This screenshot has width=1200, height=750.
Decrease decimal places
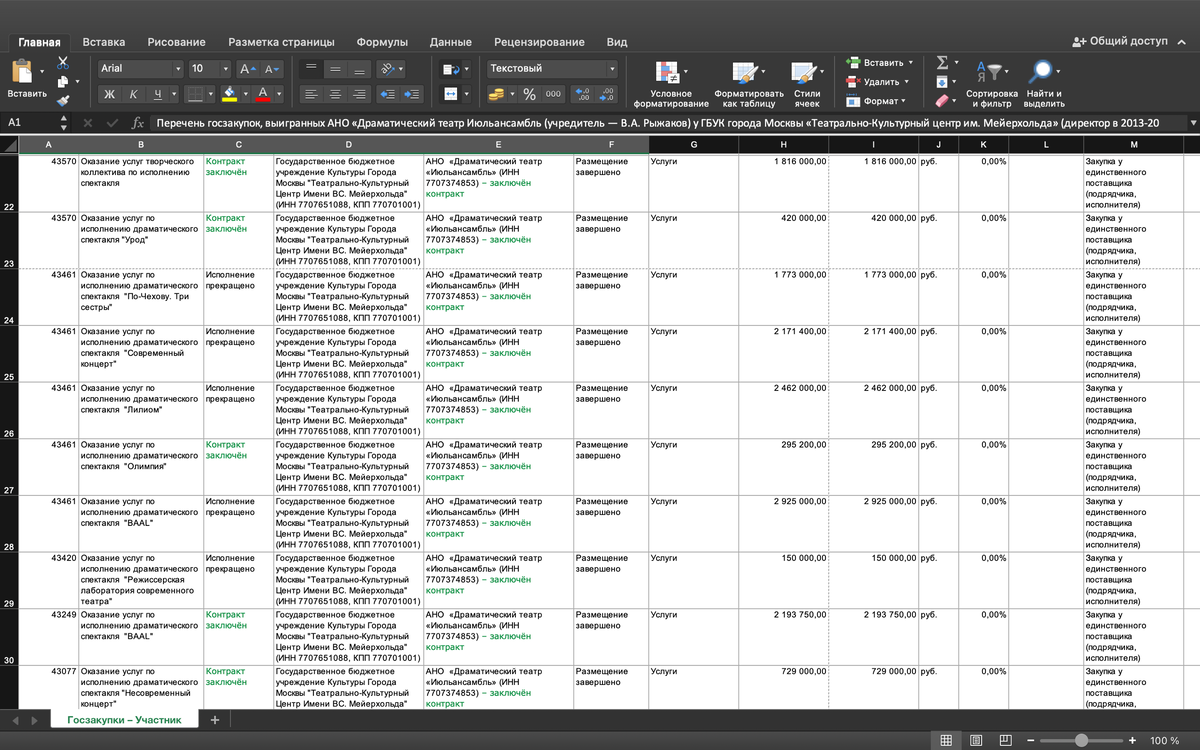click(608, 94)
